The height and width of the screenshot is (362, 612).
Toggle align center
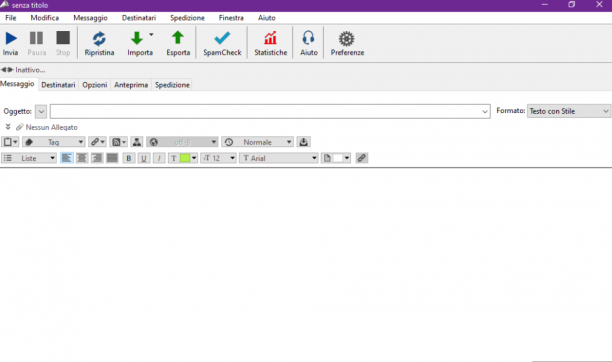(82, 158)
